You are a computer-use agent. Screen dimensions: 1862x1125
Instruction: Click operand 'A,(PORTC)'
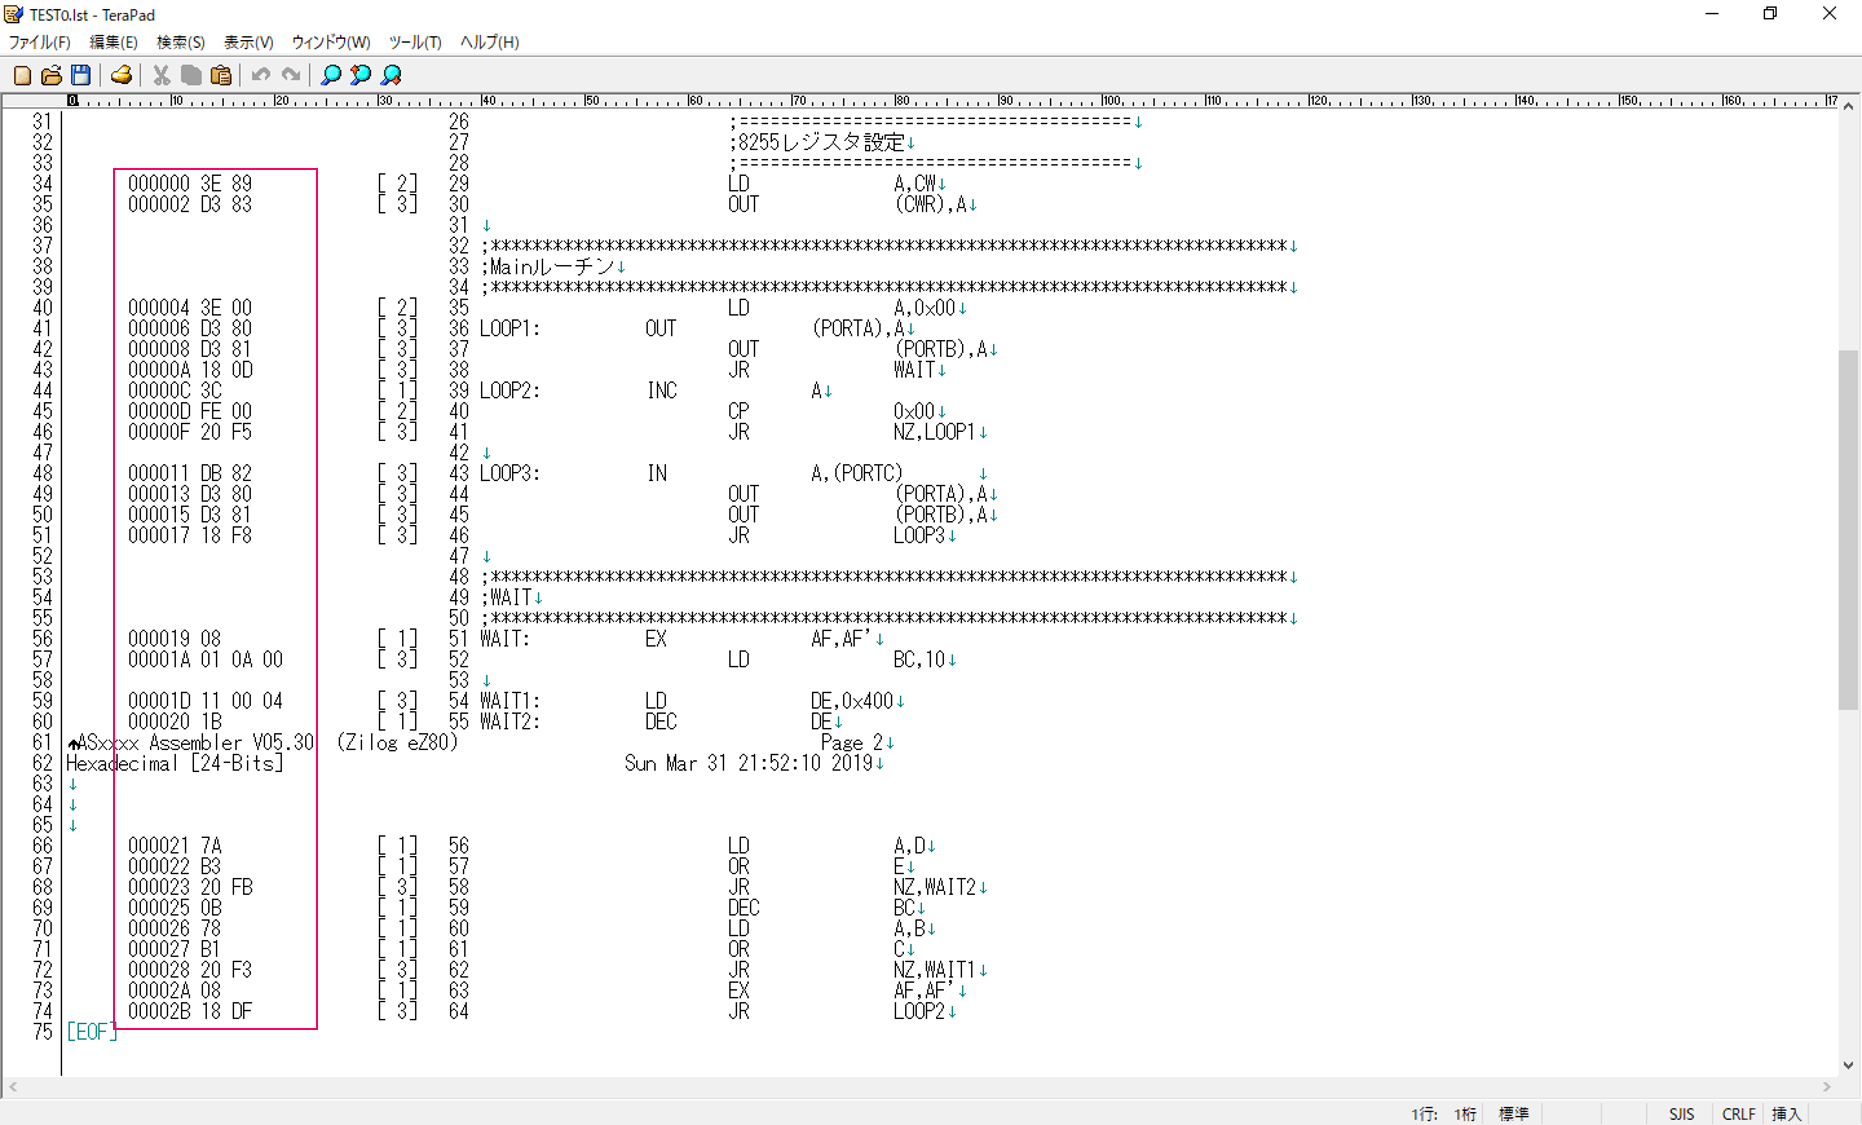tap(857, 473)
